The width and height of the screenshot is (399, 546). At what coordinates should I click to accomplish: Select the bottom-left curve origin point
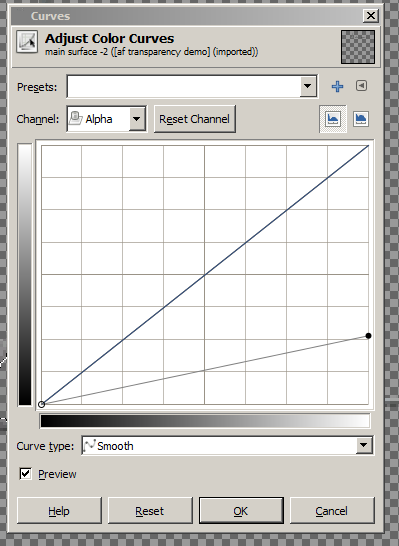pos(41,404)
